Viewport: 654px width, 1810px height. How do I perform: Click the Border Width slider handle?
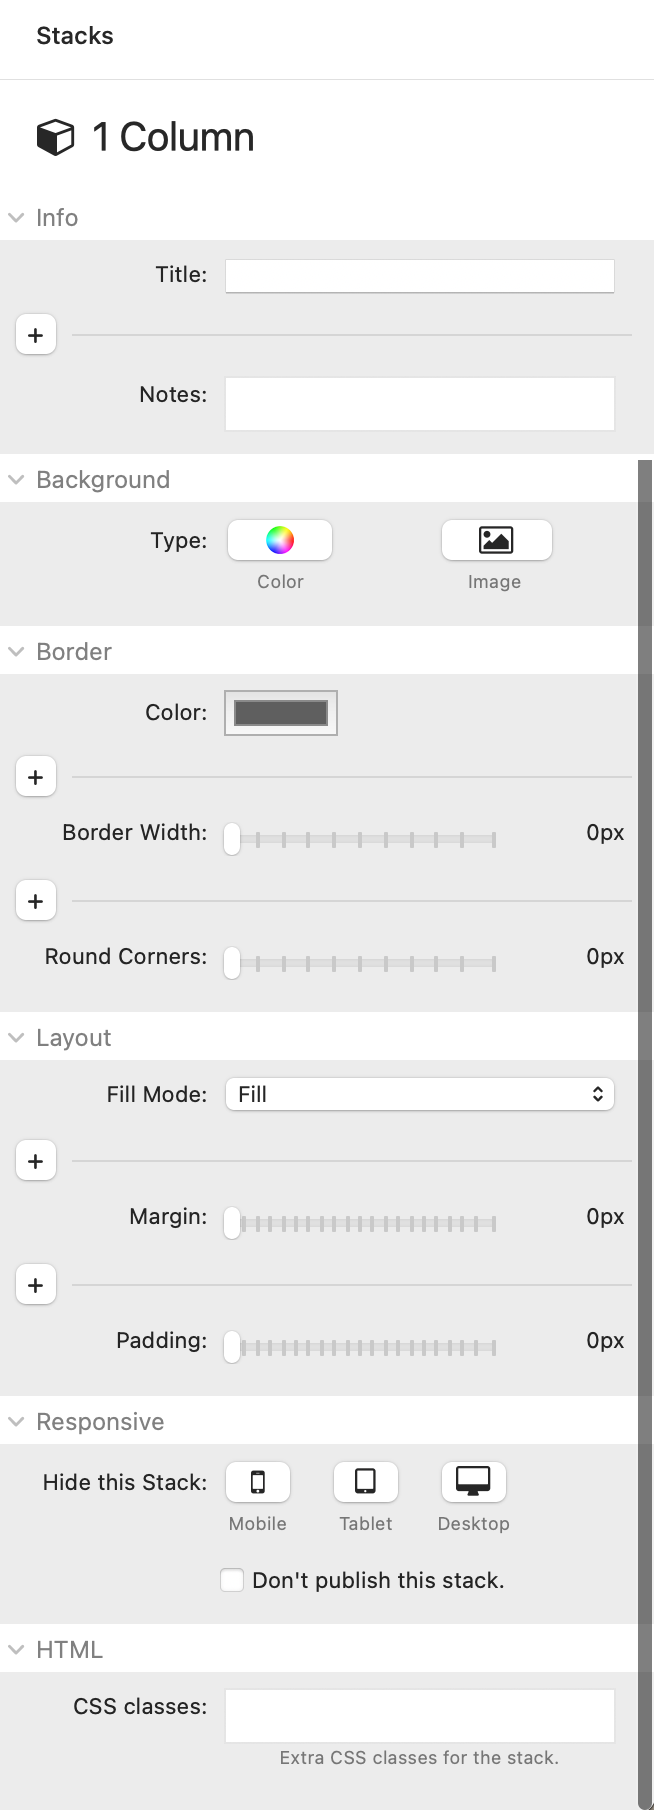(232, 839)
